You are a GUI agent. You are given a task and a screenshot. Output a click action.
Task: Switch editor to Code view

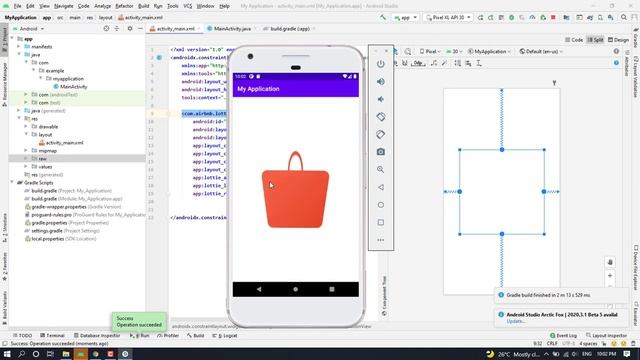coord(574,40)
